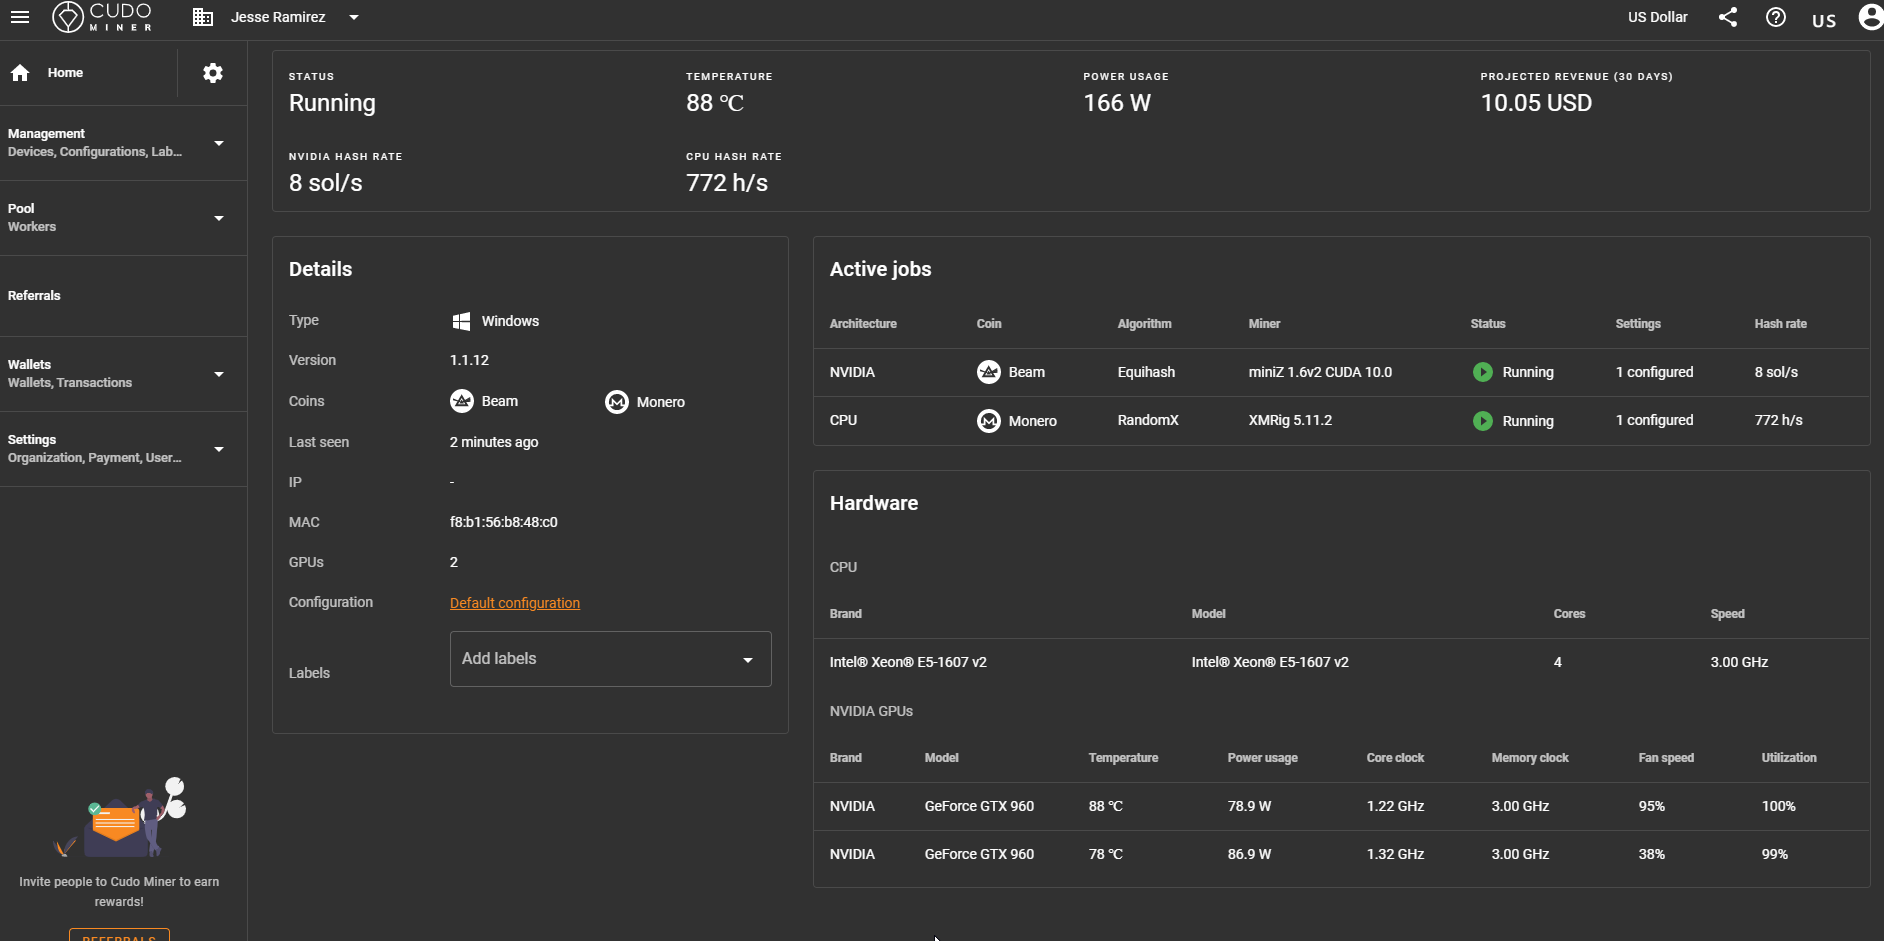Click the Monero coin icon in Details
This screenshot has width=1884, height=941.
coord(617,402)
